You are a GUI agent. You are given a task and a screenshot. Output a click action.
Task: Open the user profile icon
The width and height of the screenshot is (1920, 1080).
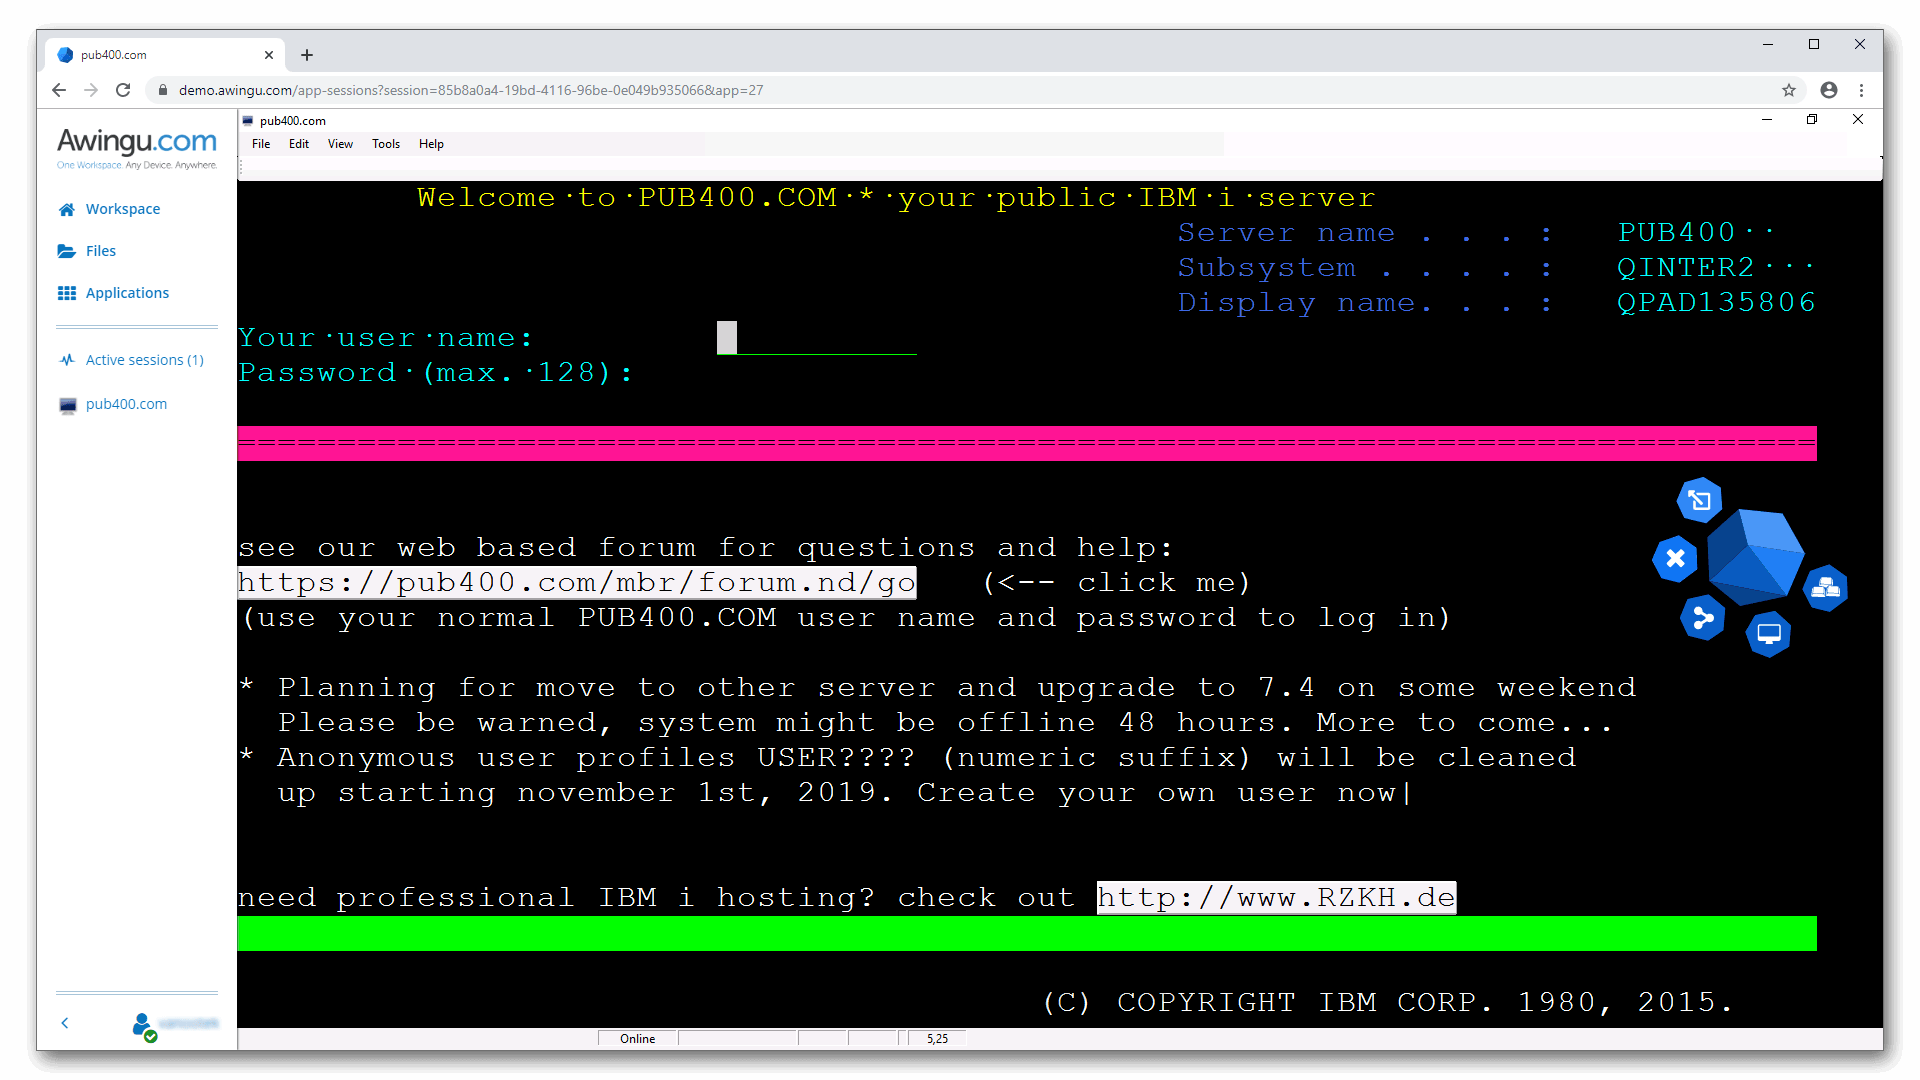point(144,1026)
